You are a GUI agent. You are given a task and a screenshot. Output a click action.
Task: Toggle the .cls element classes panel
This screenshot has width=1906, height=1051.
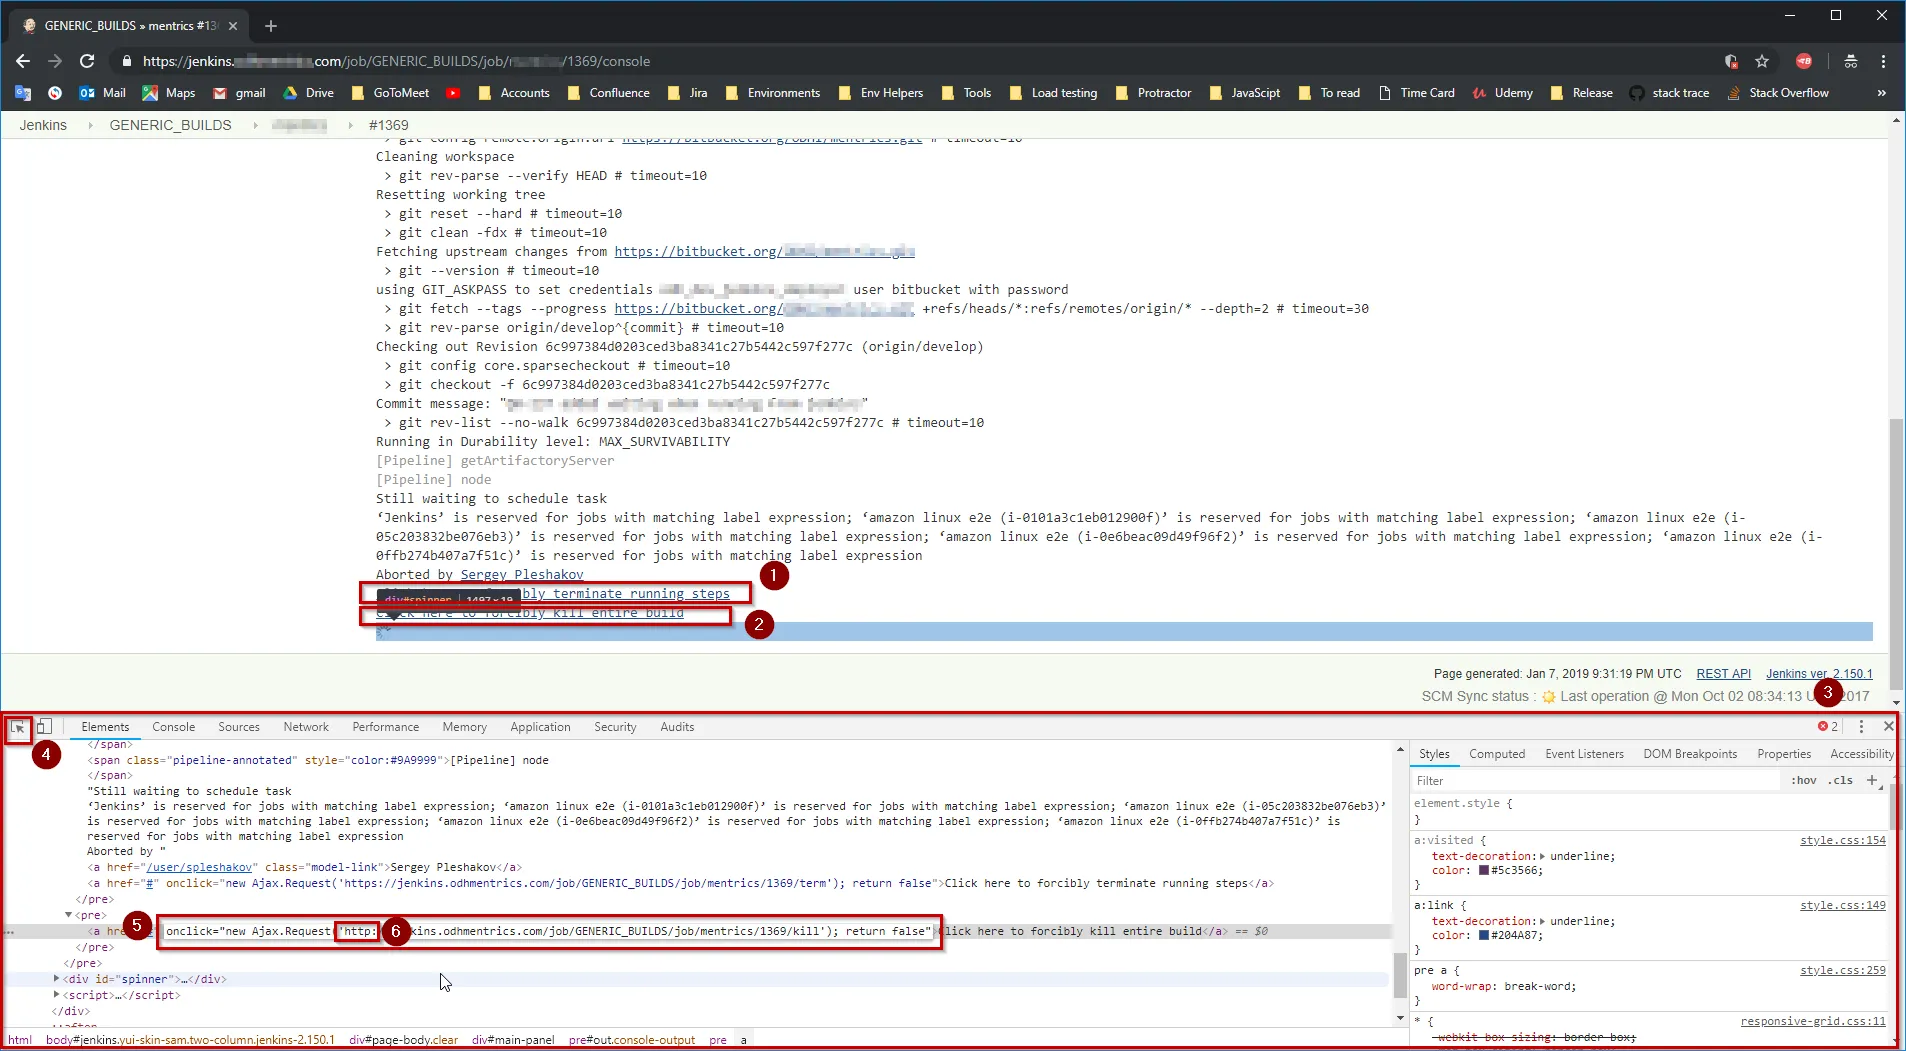click(1841, 780)
